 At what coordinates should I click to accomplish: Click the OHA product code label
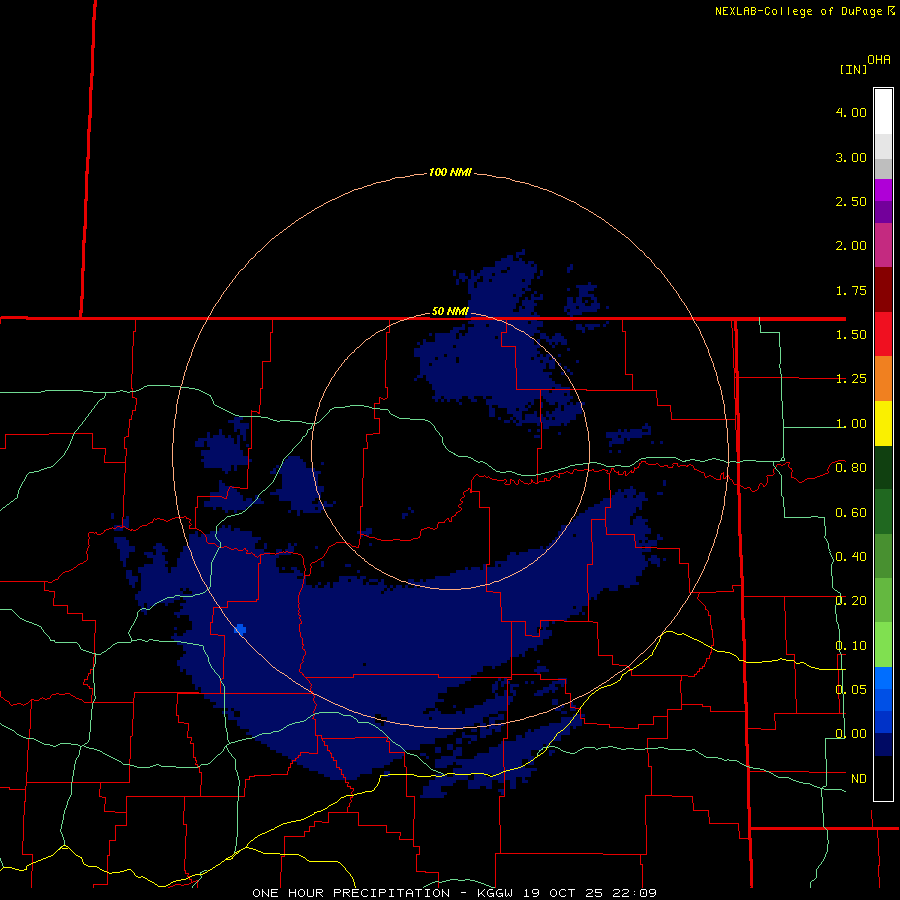pyautogui.click(x=879, y=60)
